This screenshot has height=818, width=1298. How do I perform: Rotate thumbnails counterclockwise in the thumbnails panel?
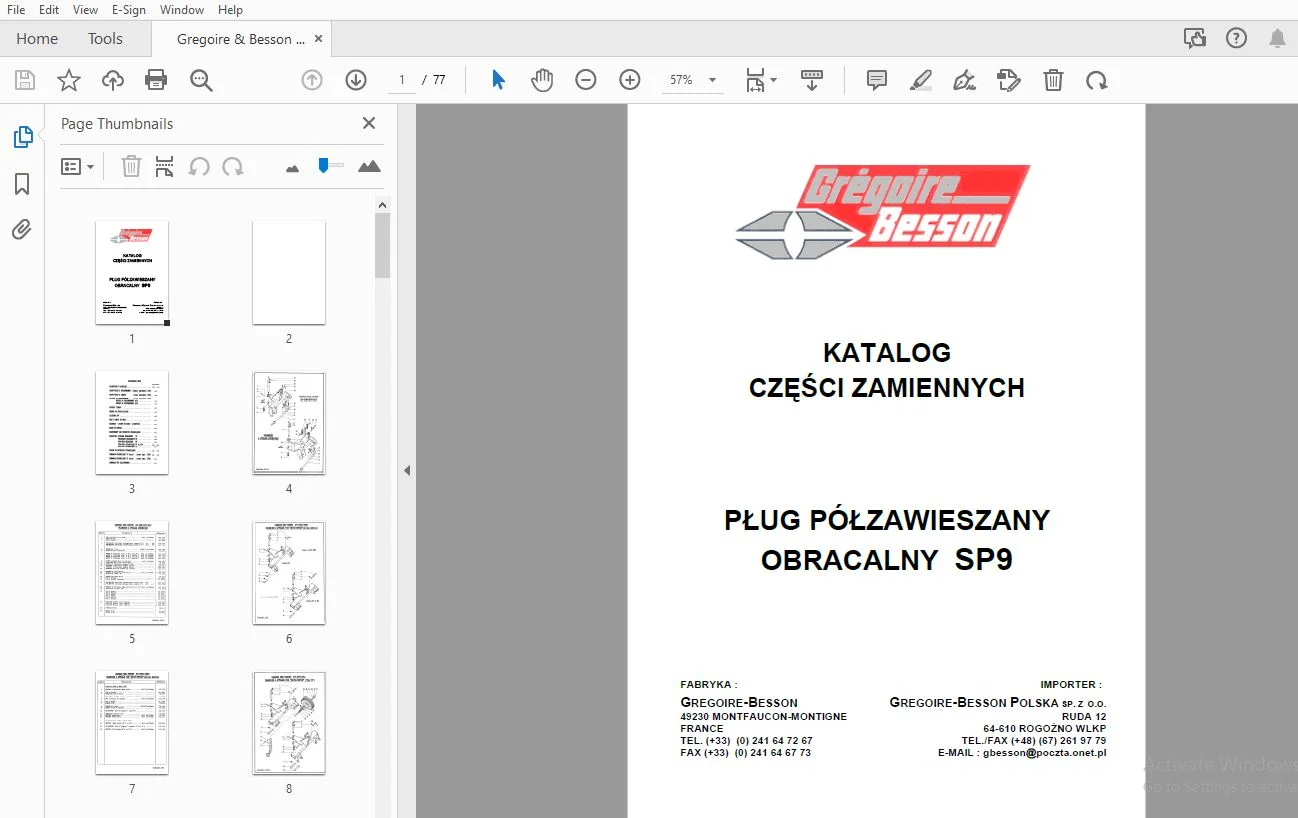tap(199, 166)
